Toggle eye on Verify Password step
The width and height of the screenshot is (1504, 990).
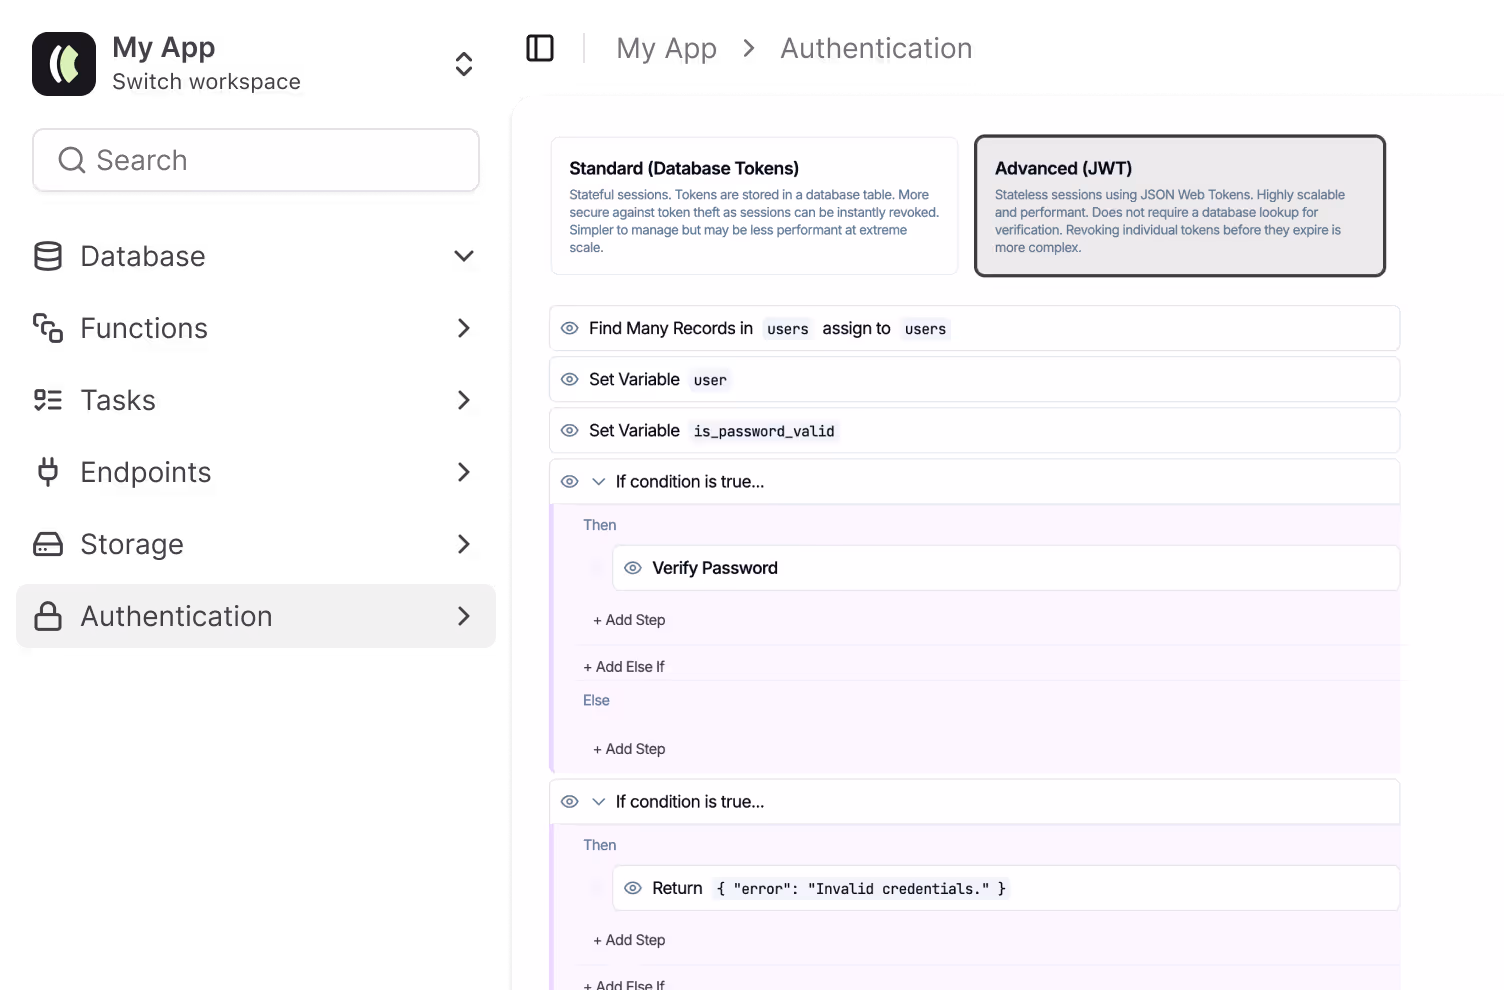click(633, 568)
